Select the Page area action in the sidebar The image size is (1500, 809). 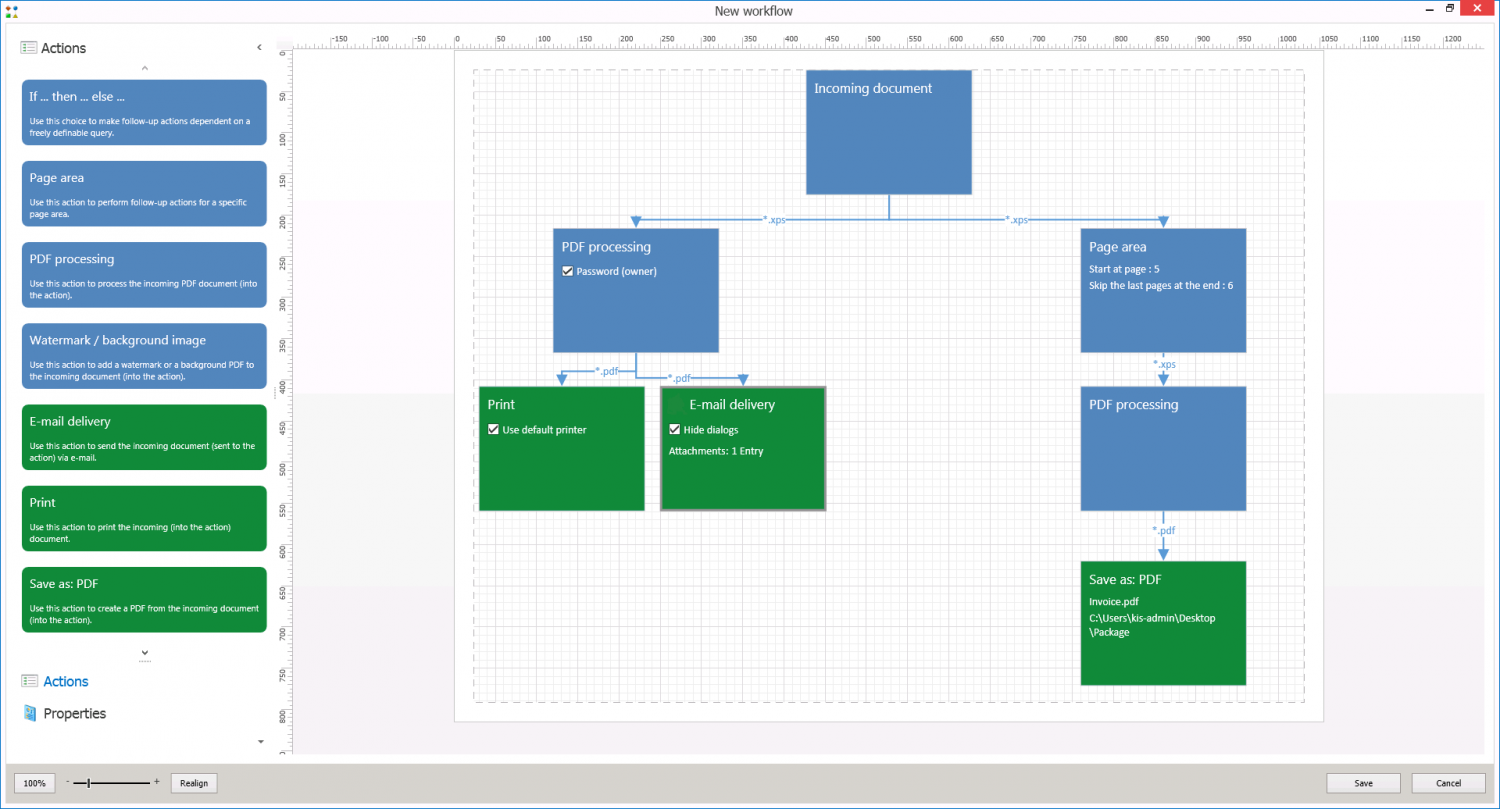pyautogui.click(x=144, y=193)
